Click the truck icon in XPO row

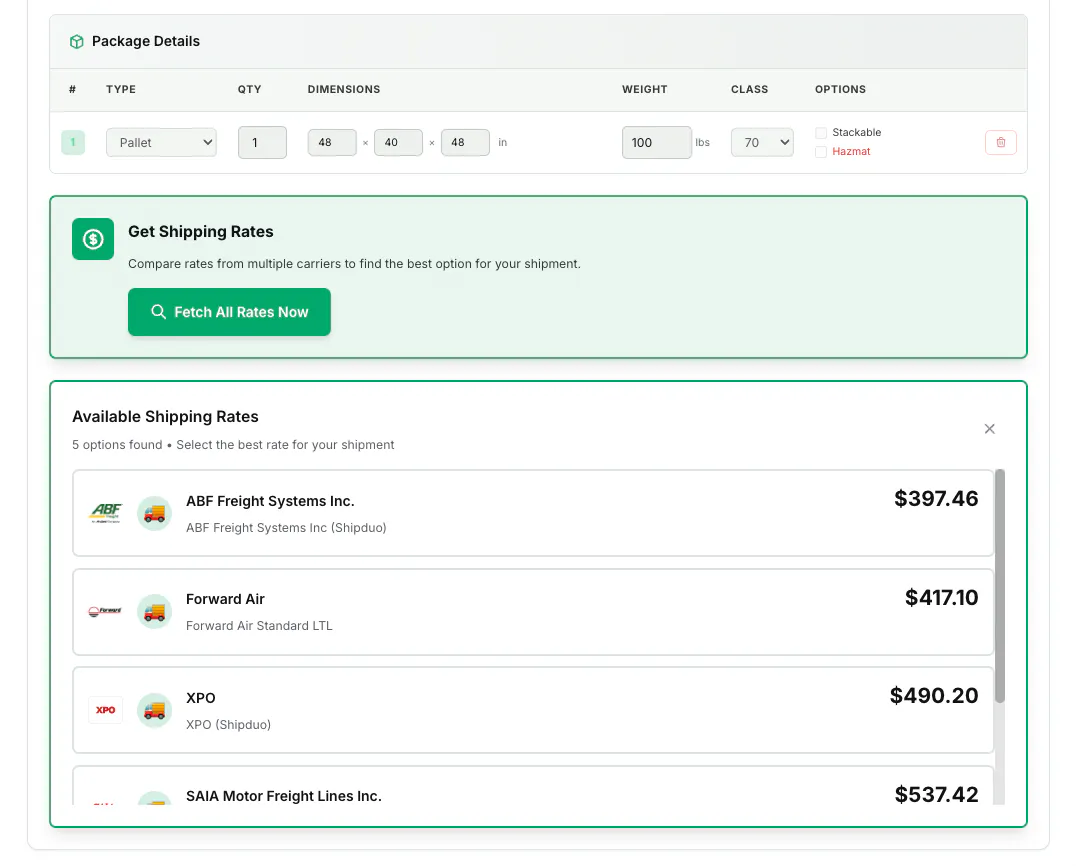point(154,710)
